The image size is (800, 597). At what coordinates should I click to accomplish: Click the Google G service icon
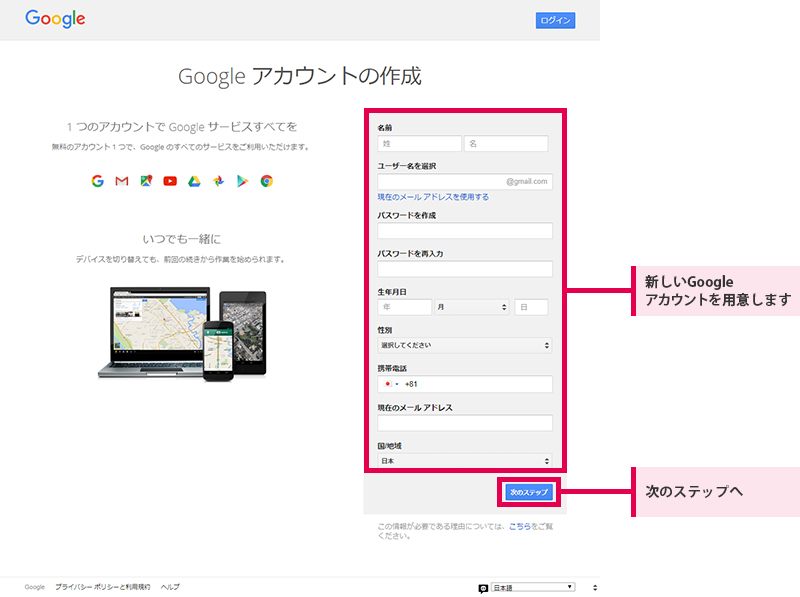pos(97,181)
